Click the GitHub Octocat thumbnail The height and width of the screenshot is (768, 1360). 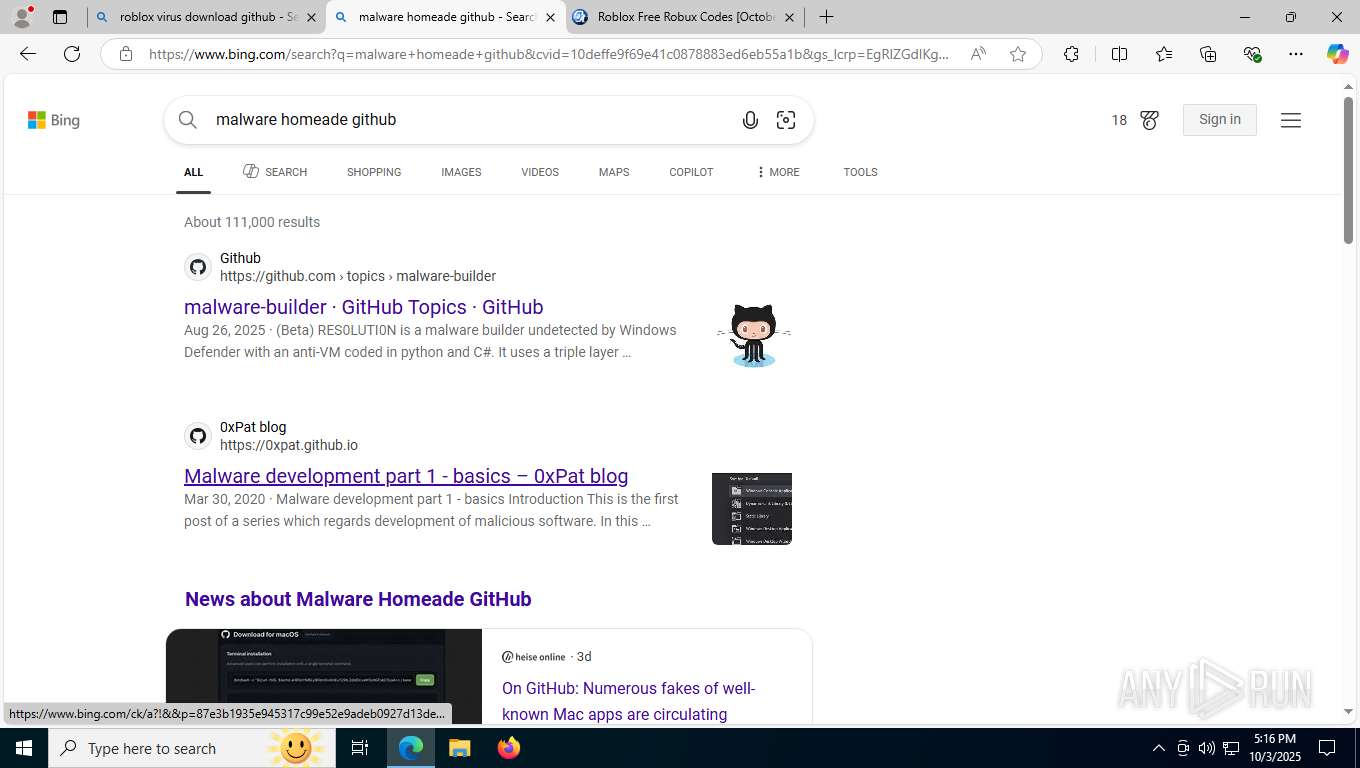pos(752,336)
